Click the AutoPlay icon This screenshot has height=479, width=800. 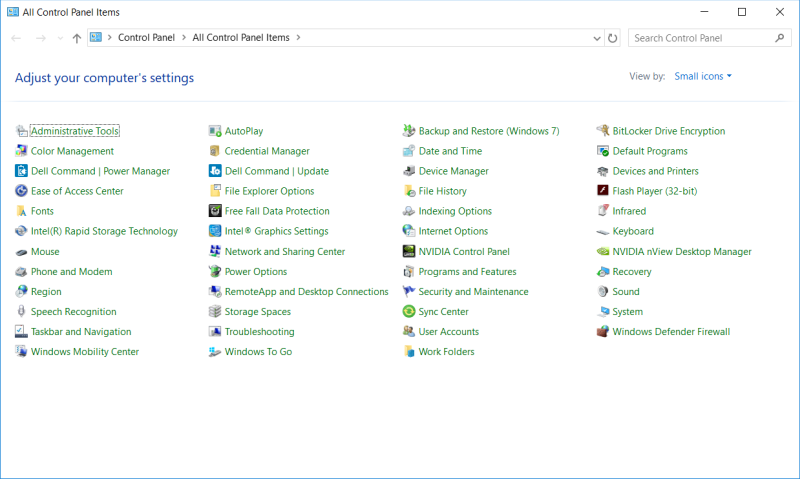pos(215,131)
